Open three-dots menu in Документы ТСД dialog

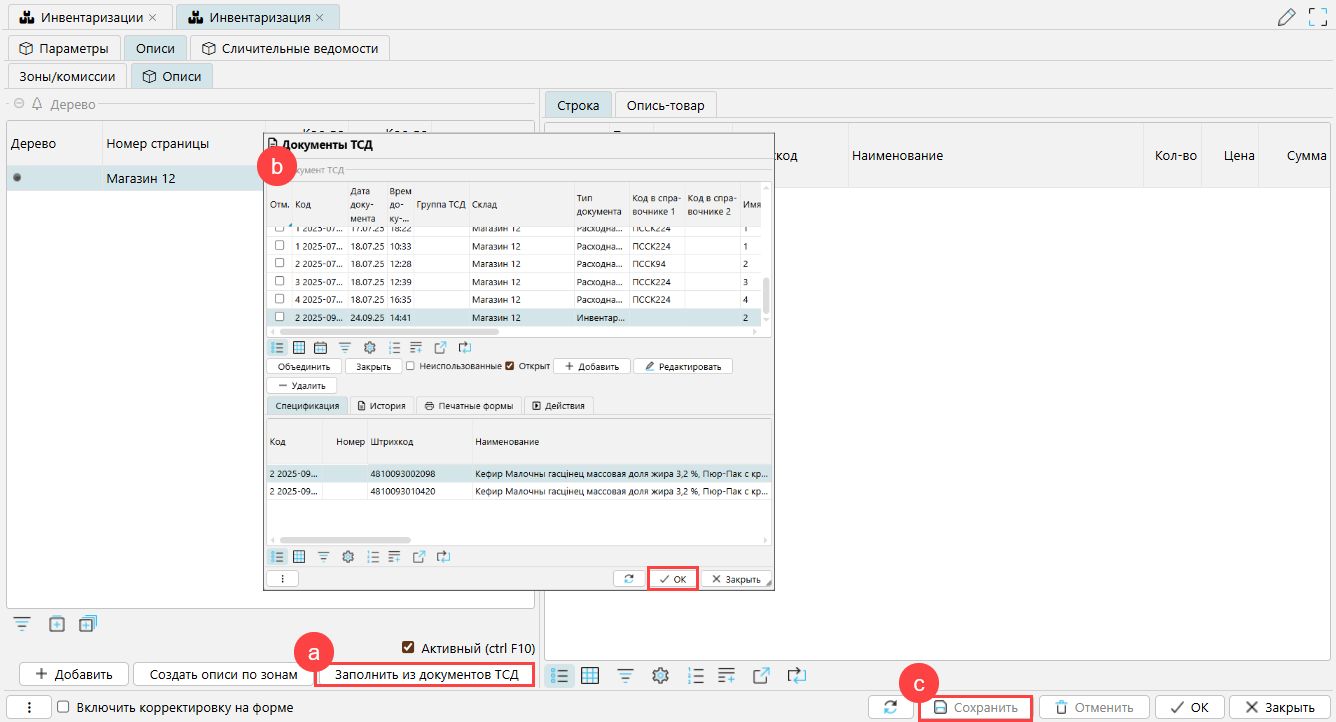pos(282,578)
